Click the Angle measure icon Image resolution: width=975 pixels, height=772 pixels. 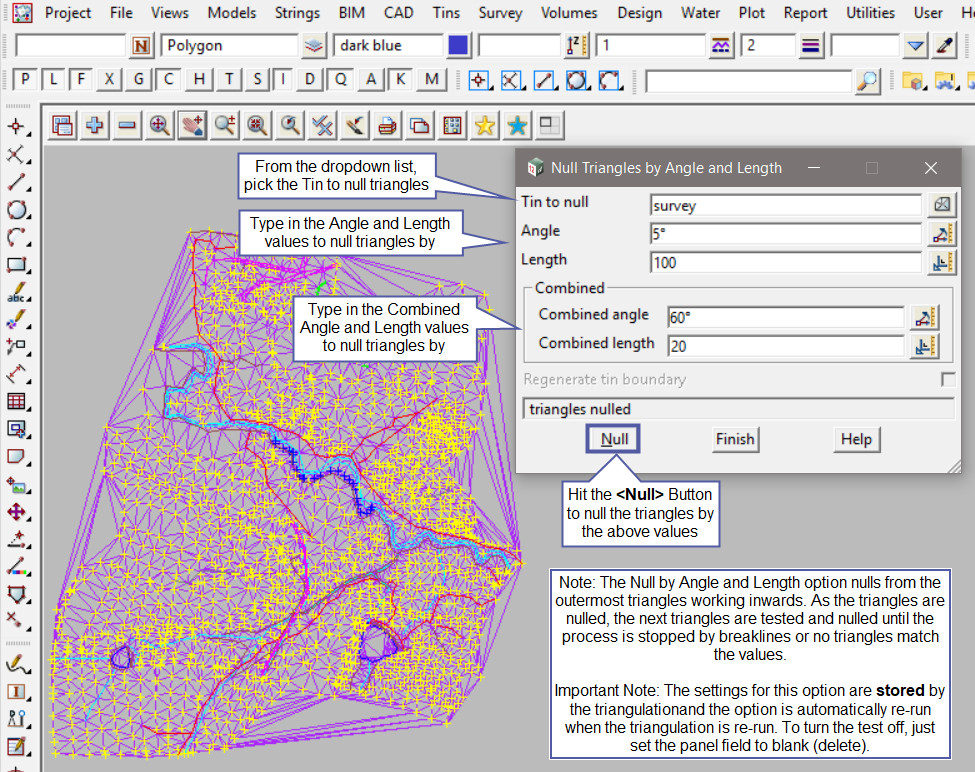(942, 233)
